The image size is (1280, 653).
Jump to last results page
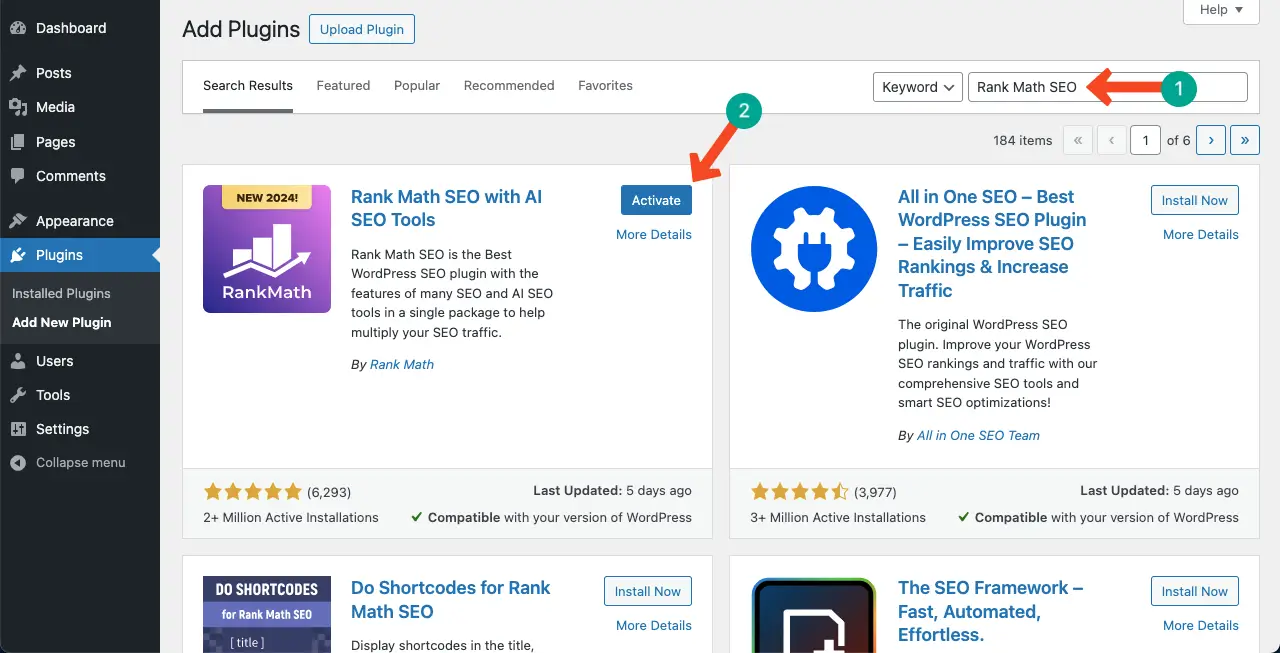coord(1245,140)
